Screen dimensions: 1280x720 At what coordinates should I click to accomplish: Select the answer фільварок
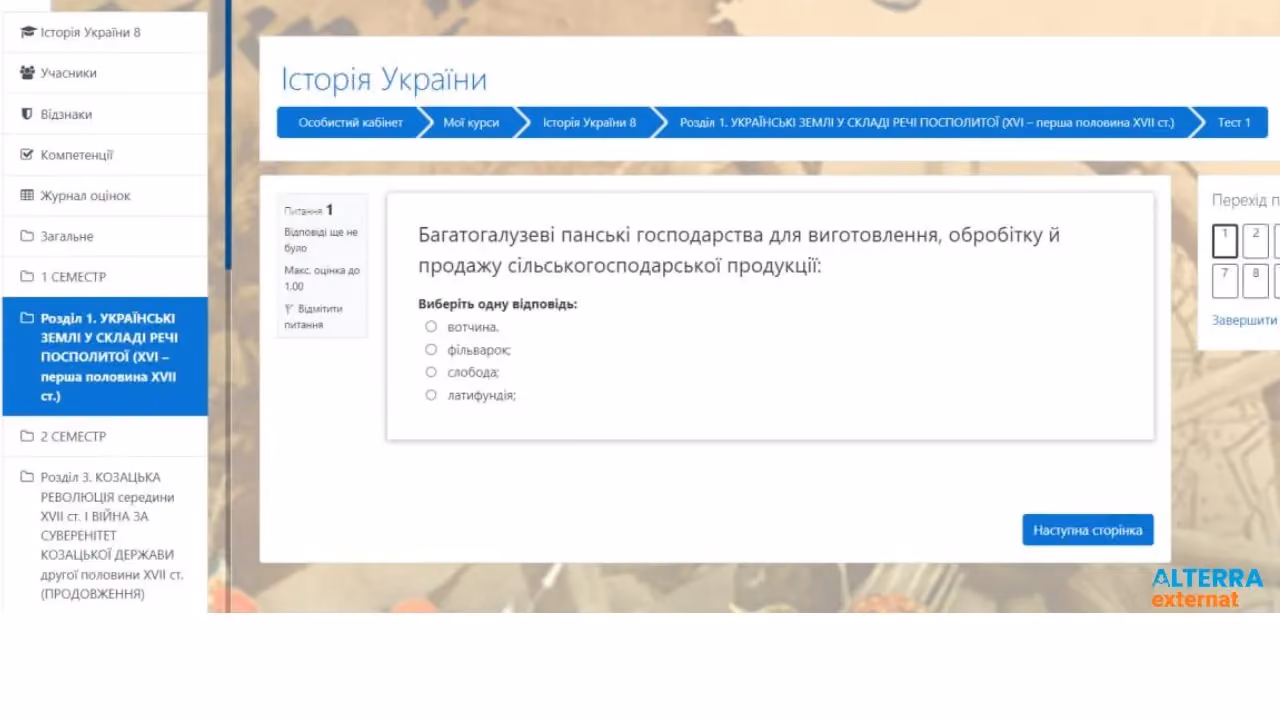pyautogui.click(x=431, y=349)
